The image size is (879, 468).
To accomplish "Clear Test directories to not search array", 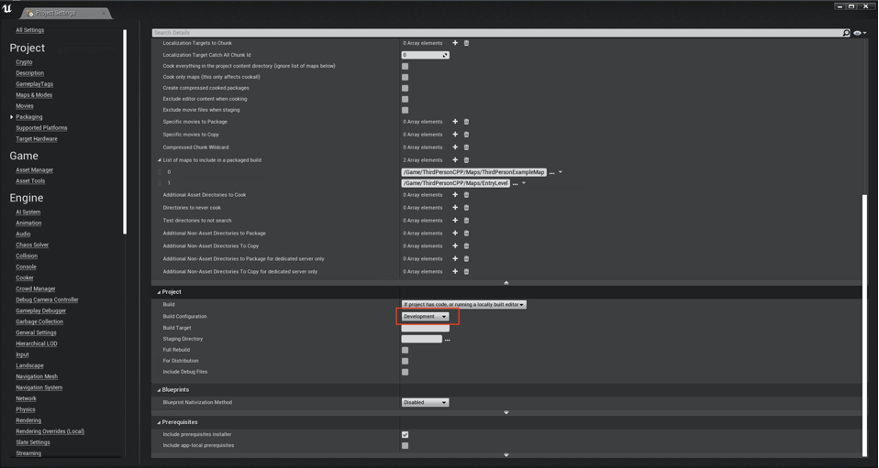I will pos(466,221).
